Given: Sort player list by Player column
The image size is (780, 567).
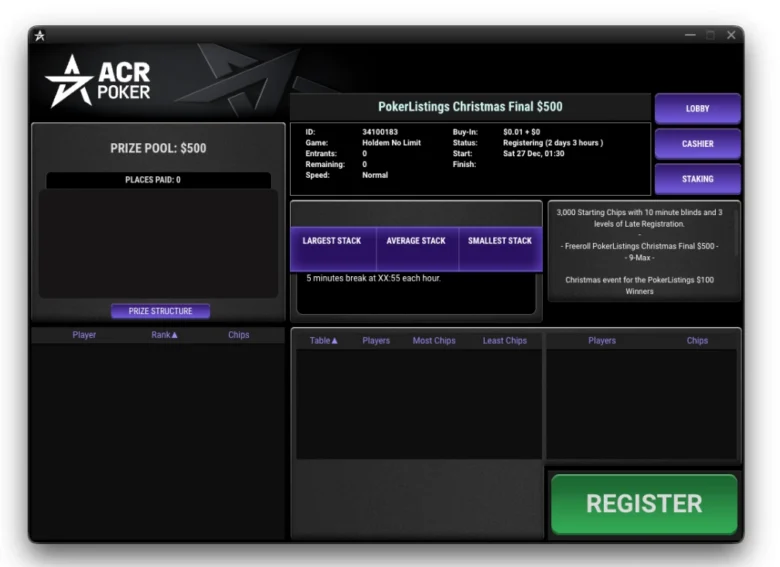Looking at the screenshot, I should [x=84, y=335].
